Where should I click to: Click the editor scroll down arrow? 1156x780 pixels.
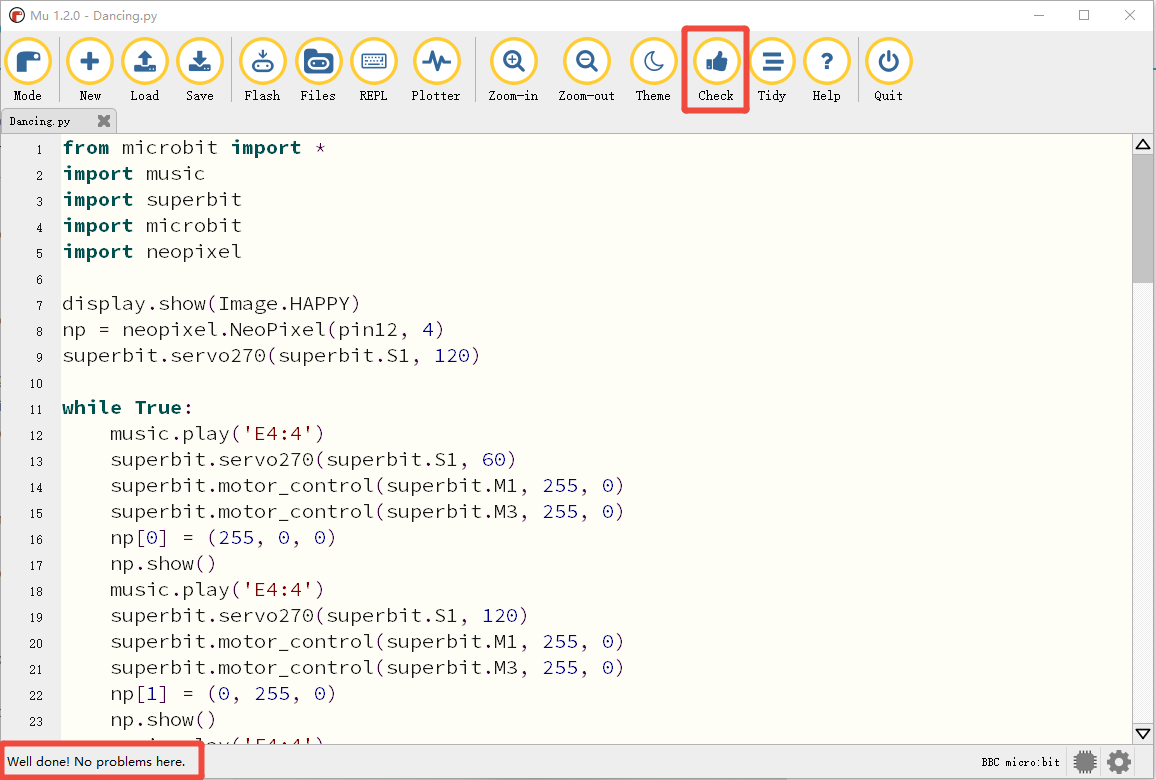pos(1143,733)
